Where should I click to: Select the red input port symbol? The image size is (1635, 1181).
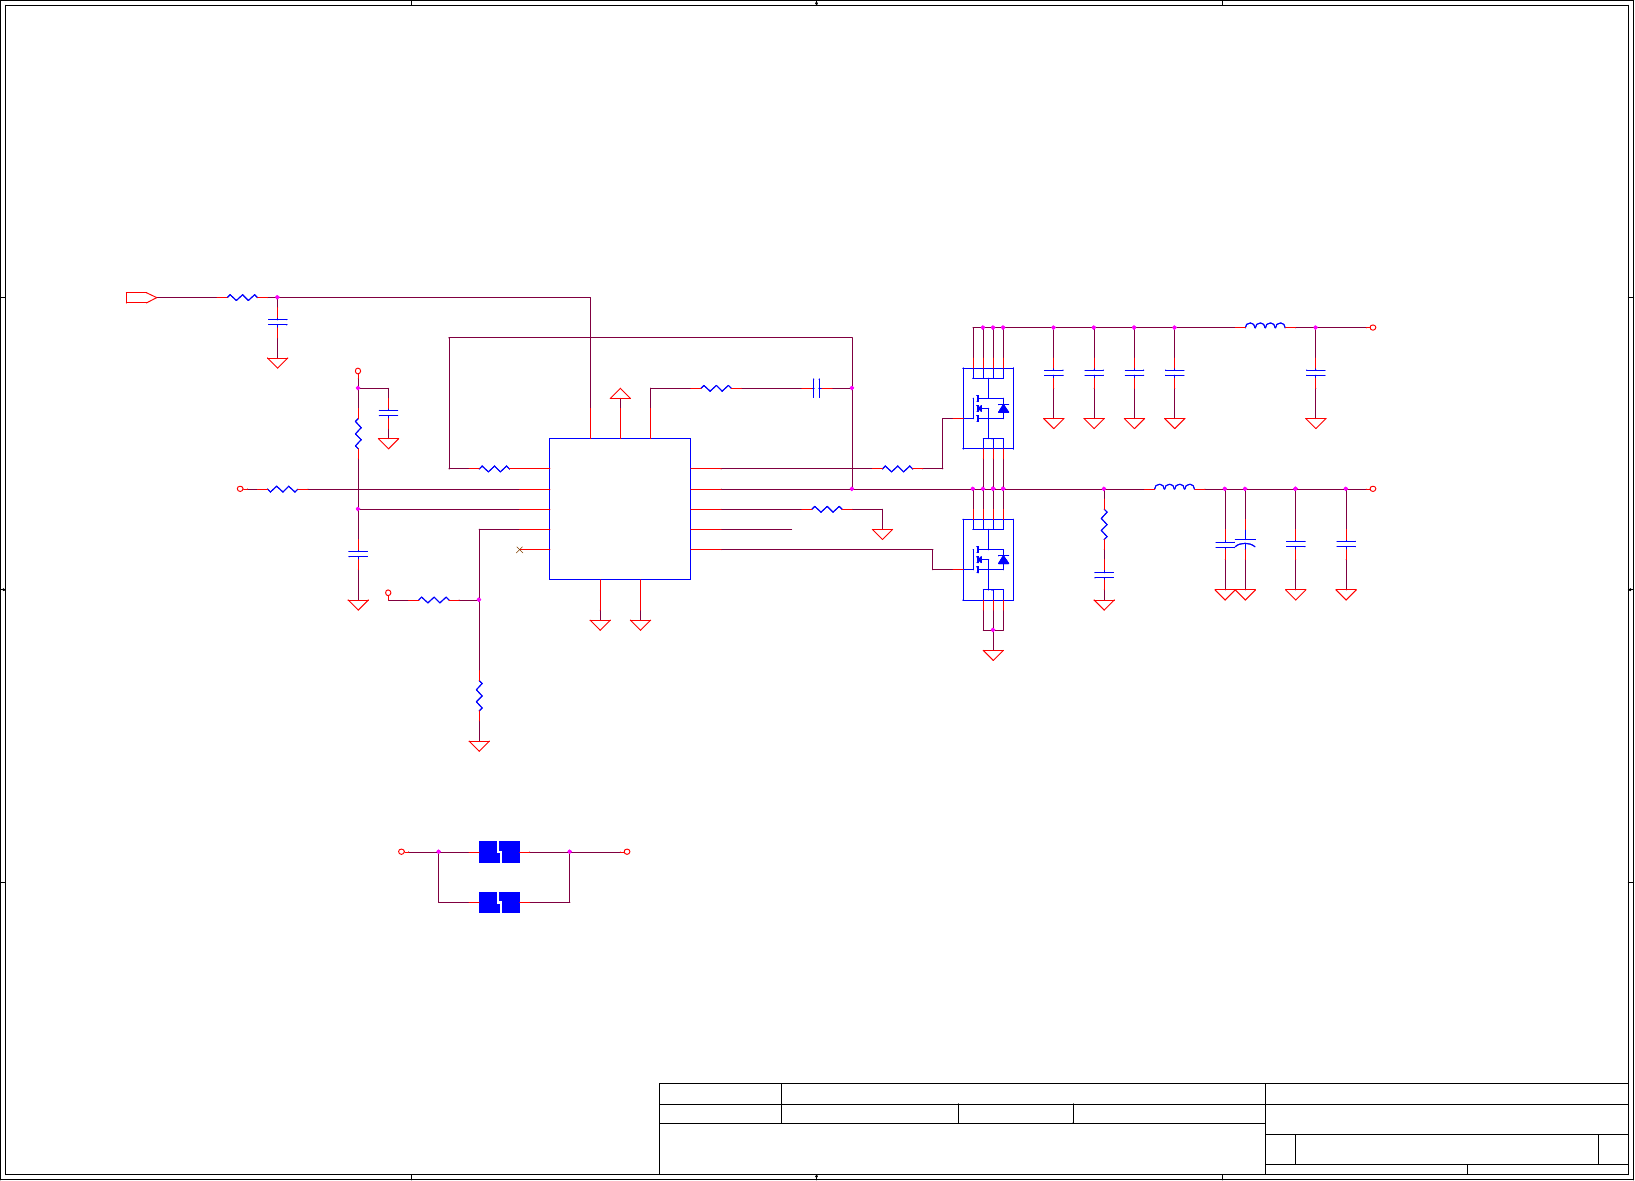point(141,297)
